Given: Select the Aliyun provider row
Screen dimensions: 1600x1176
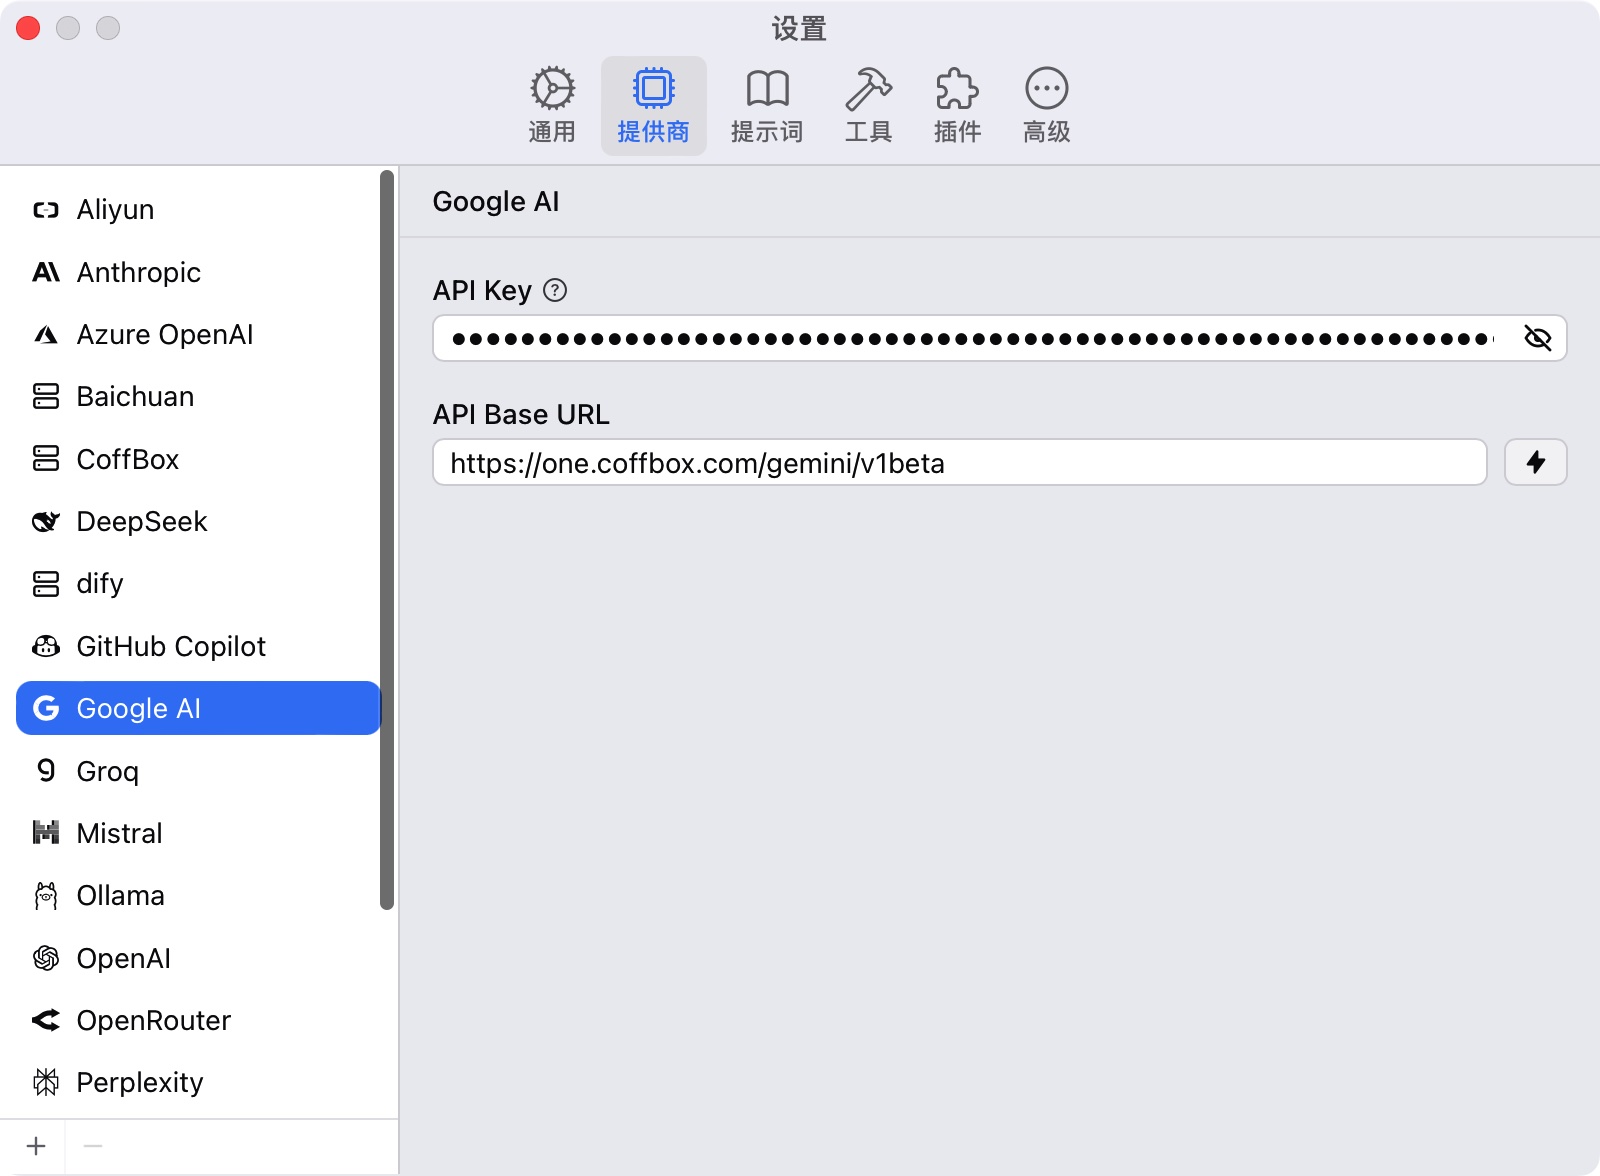Looking at the screenshot, I should [x=198, y=210].
